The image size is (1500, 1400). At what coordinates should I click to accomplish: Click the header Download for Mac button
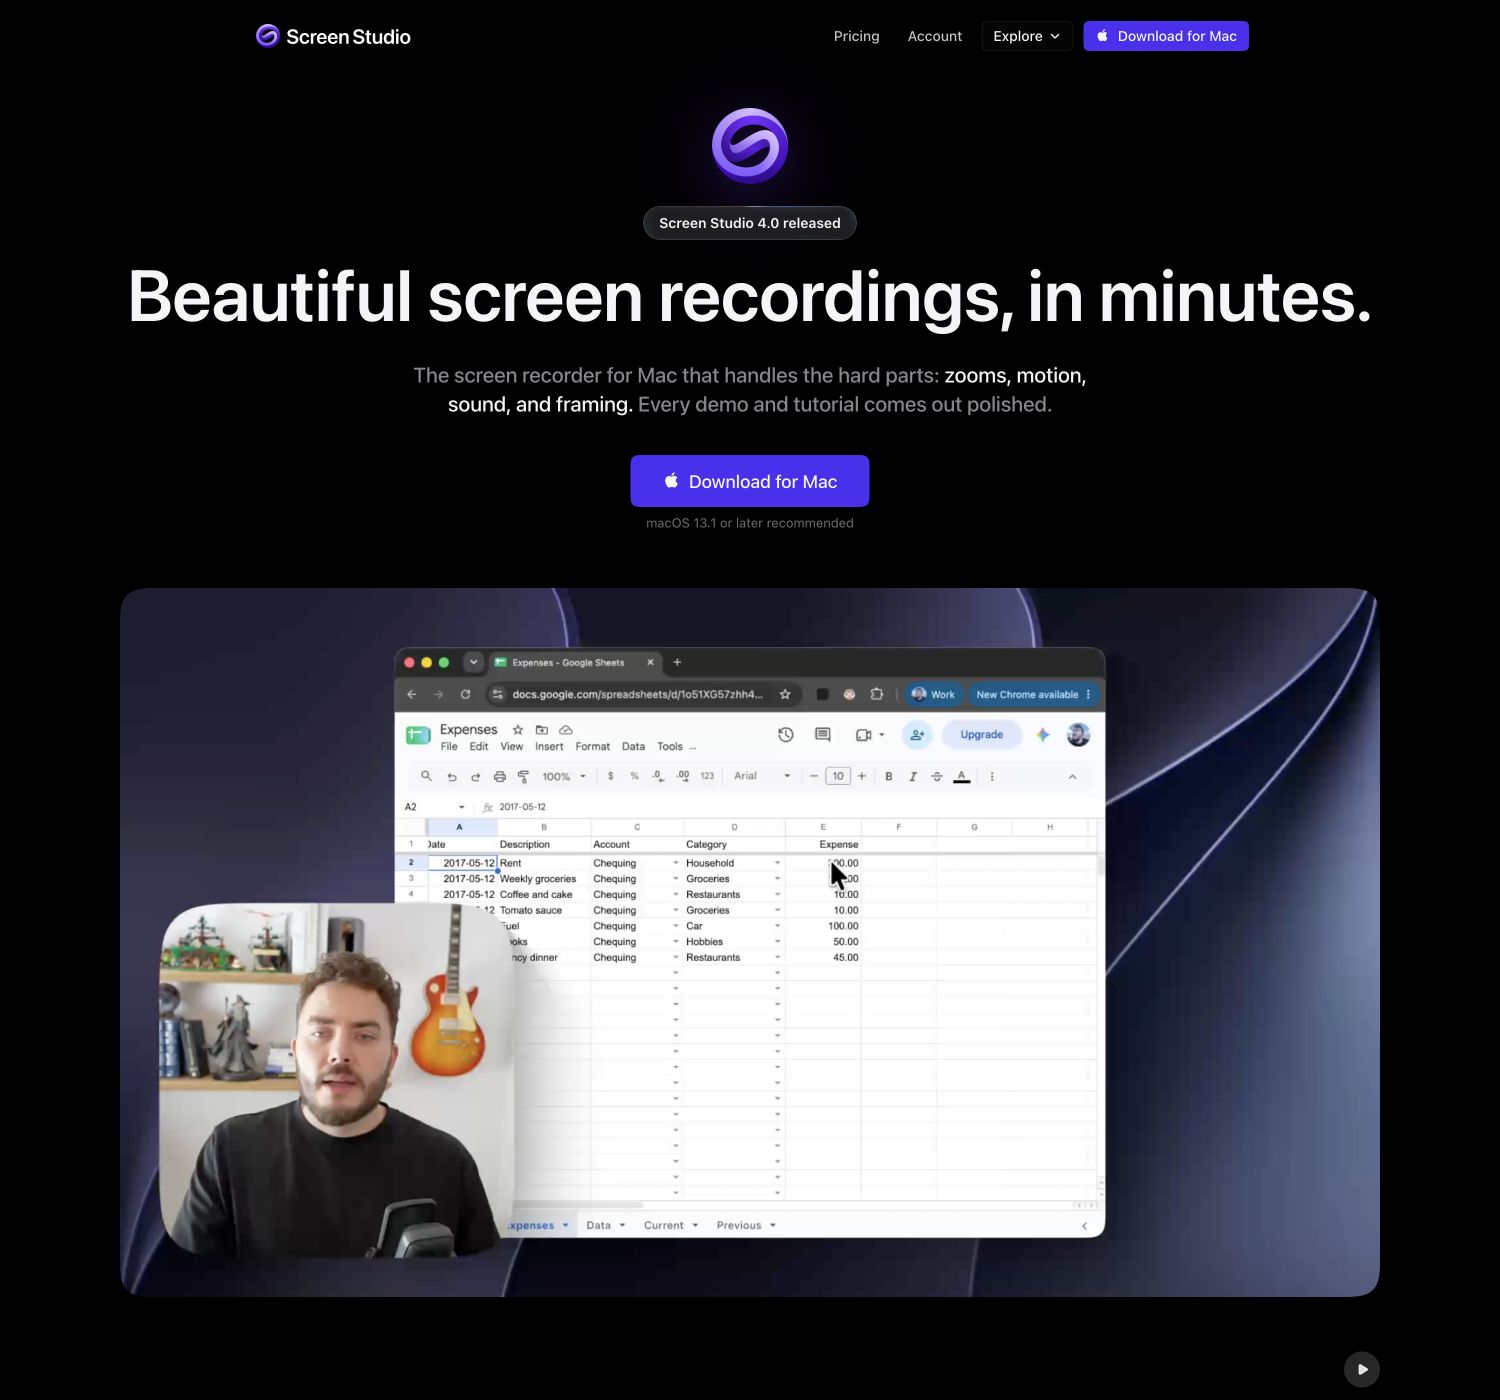(x=1166, y=36)
